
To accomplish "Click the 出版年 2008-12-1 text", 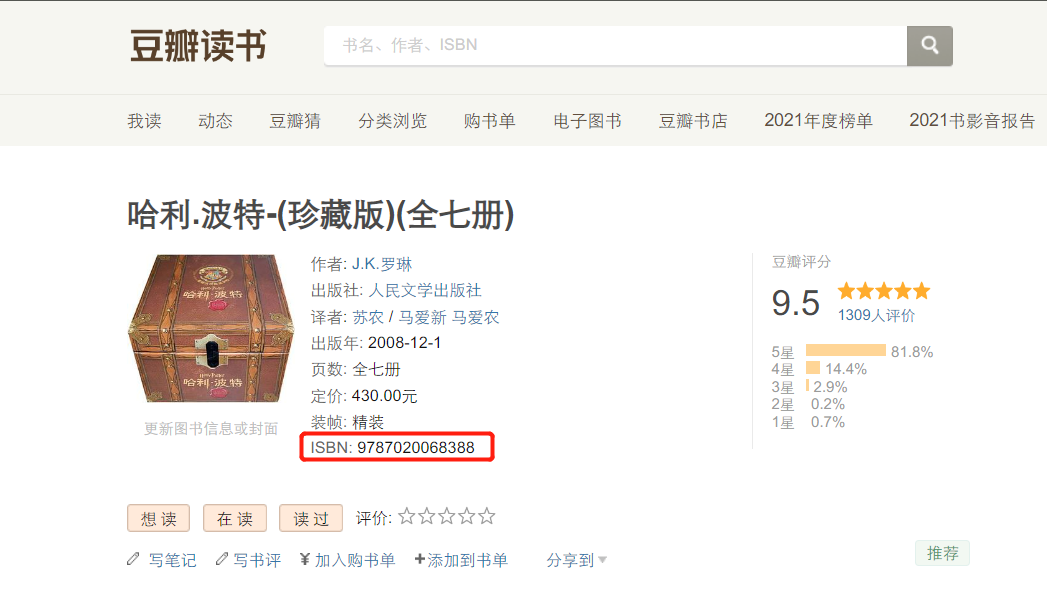I will 376,343.
